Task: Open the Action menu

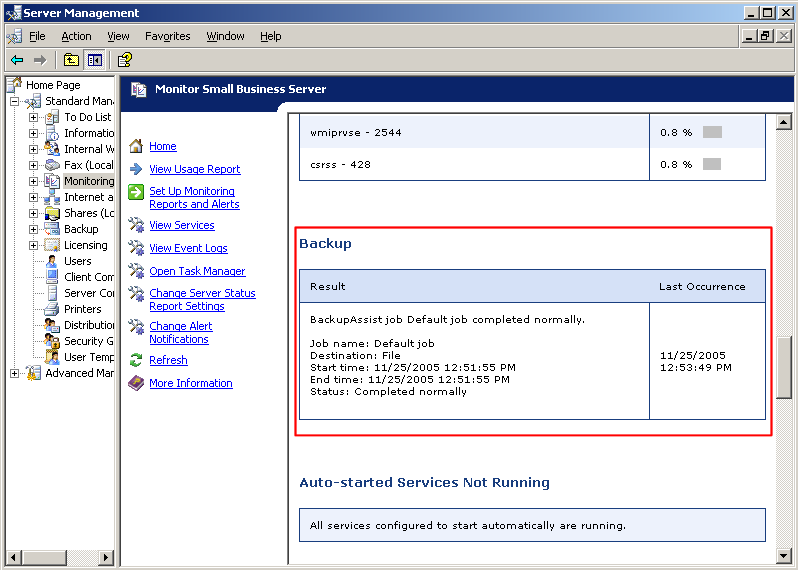Action: coord(76,36)
